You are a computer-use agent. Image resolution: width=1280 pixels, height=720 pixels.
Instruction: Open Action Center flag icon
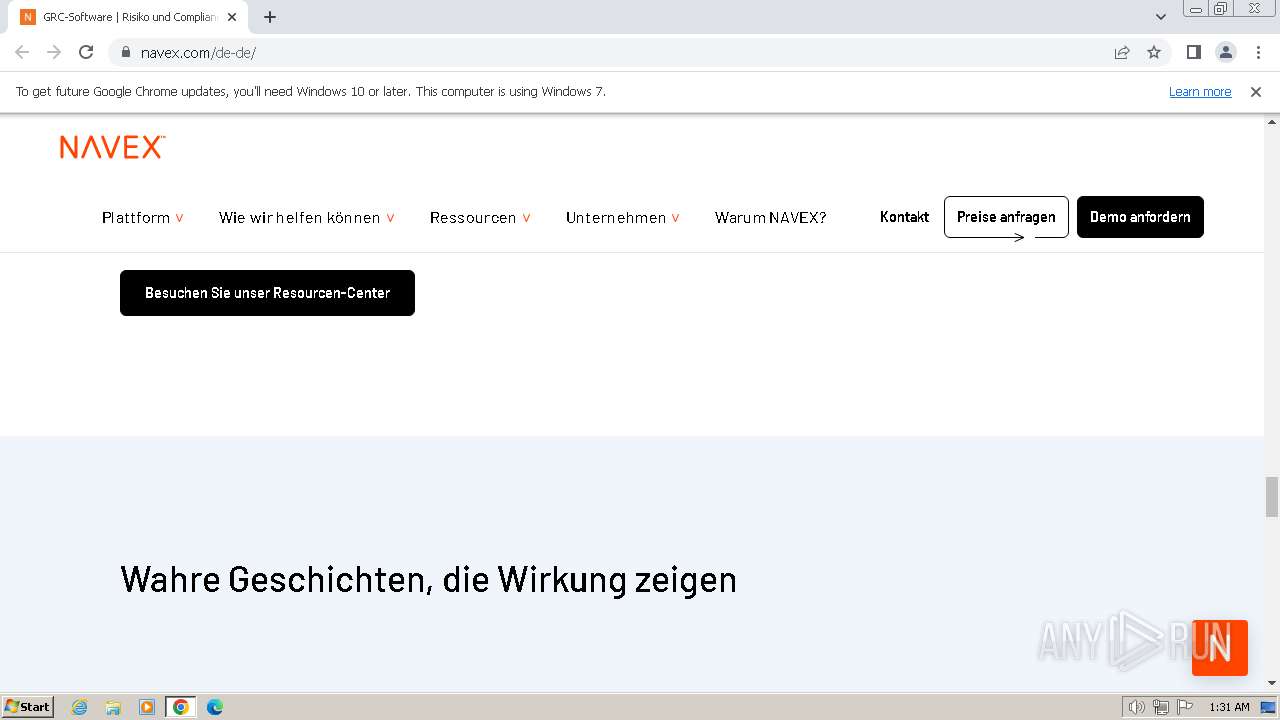(1185, 707)
